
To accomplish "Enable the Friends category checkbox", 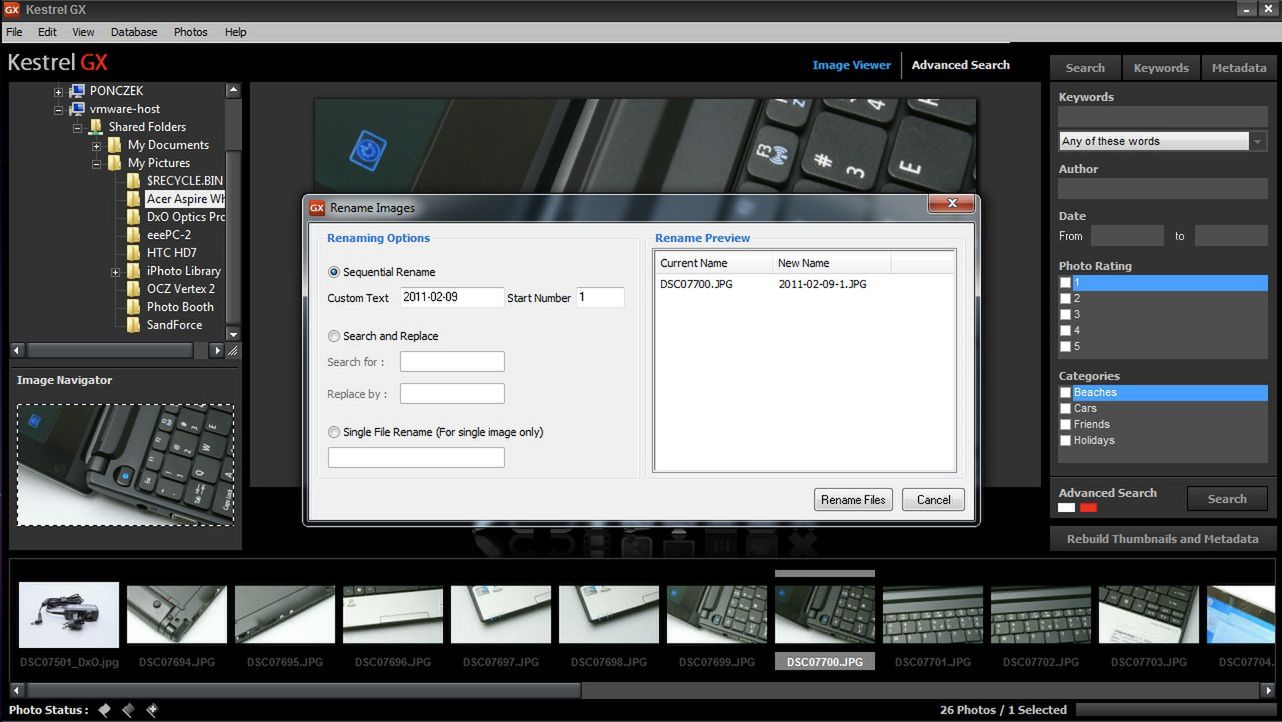I will point(1065,424).
